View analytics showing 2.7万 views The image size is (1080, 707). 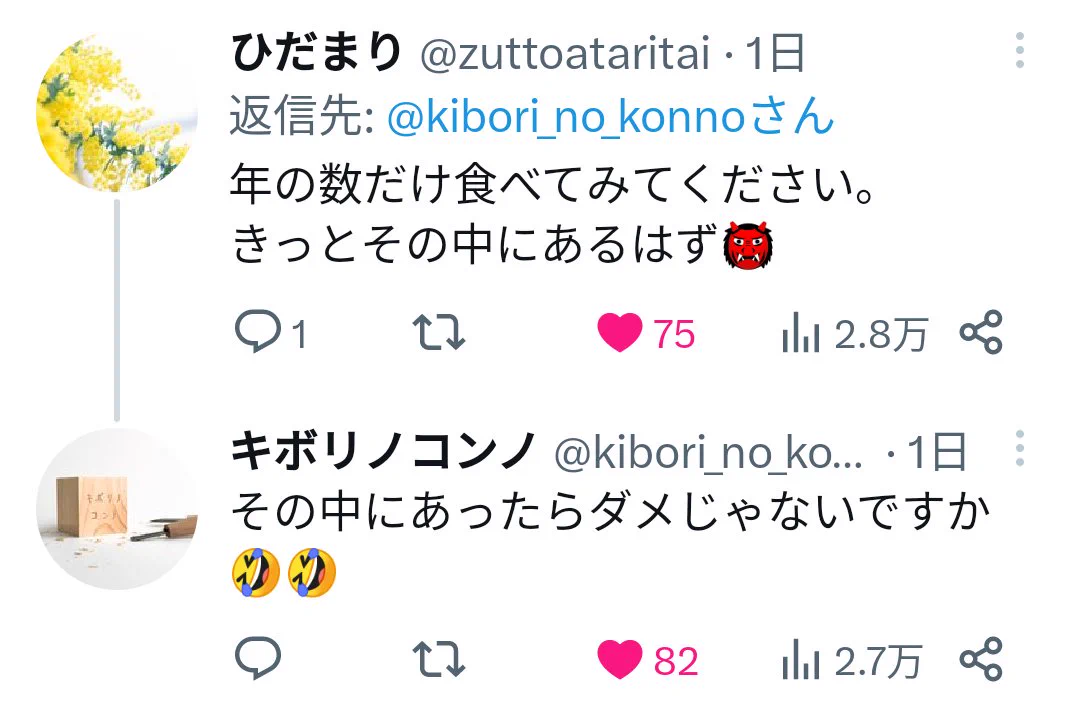point(852,660)
